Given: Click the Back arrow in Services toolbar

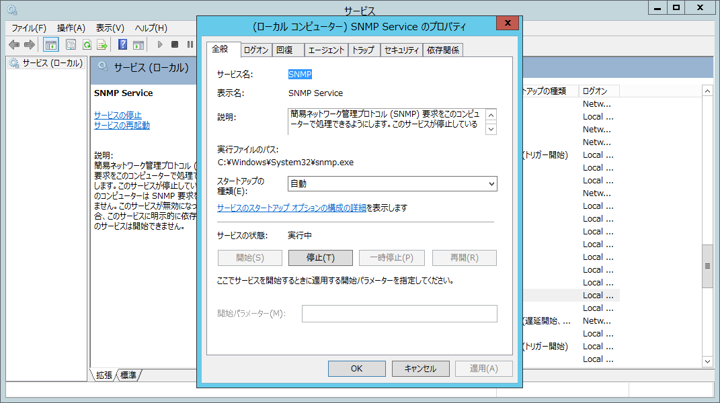Looking at the screenshot, I should click(x=14, y=45).
